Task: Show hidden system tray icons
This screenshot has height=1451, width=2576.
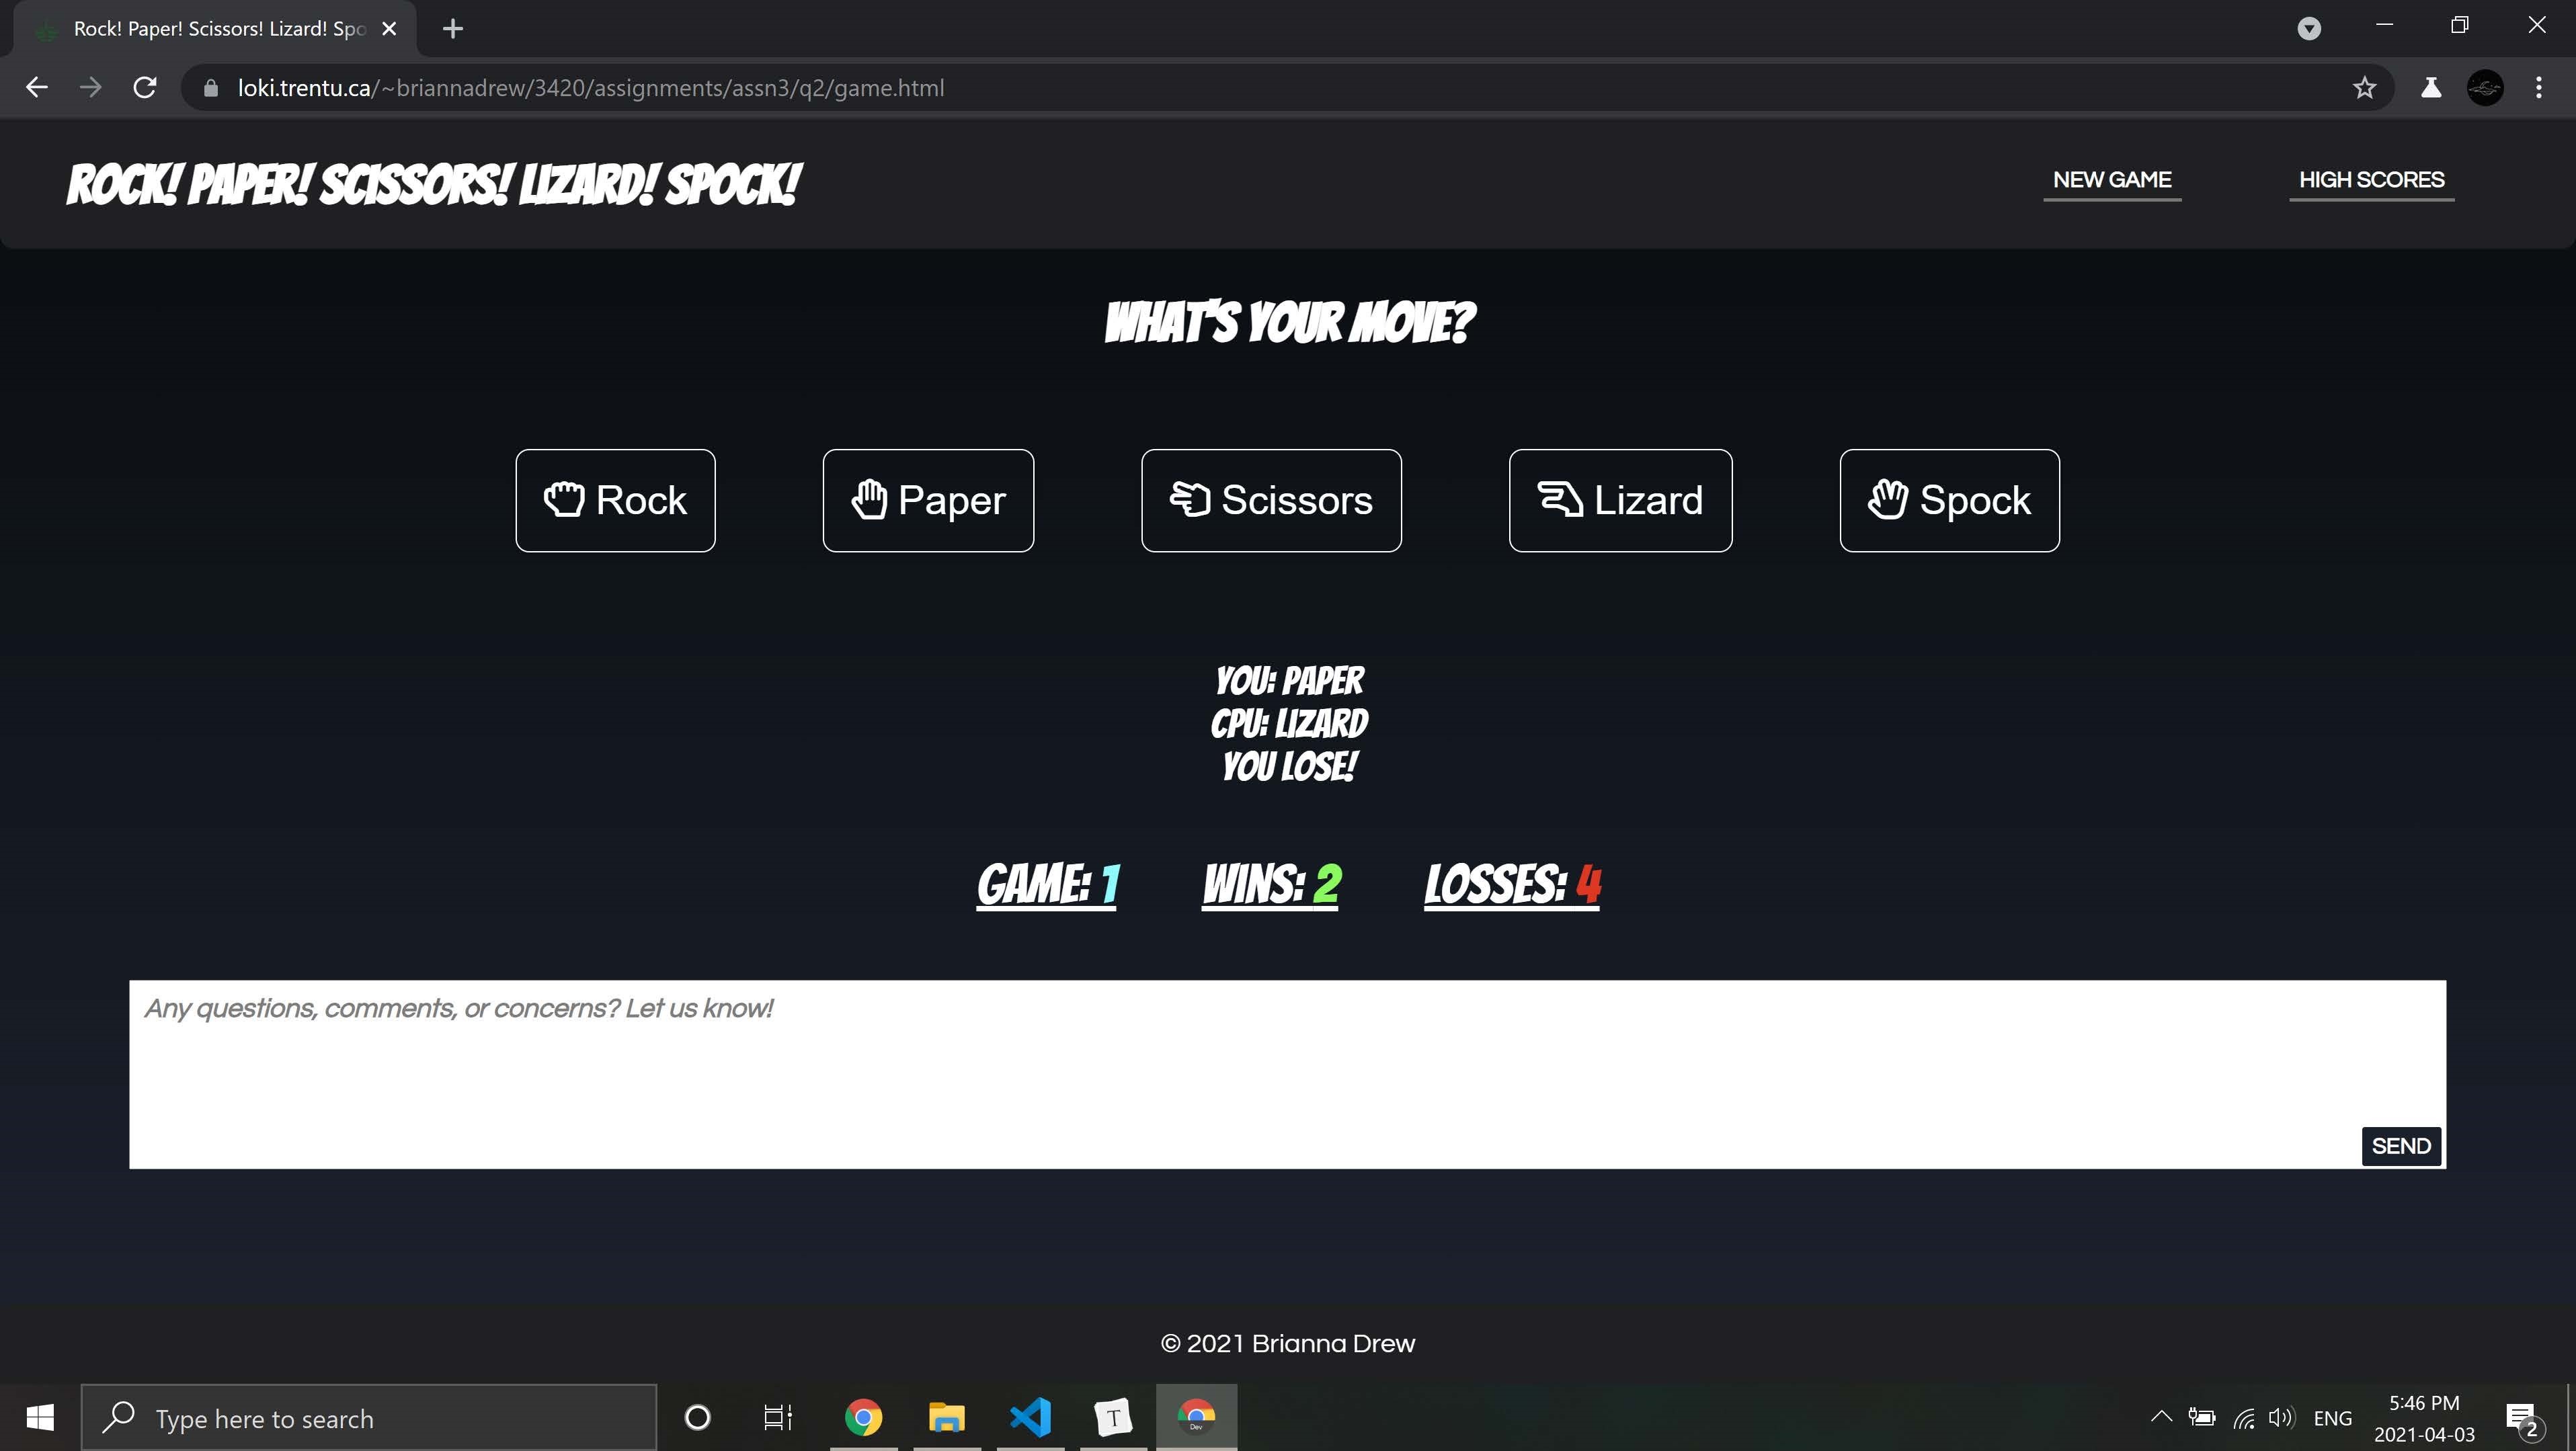Action: (2161, 1417)
